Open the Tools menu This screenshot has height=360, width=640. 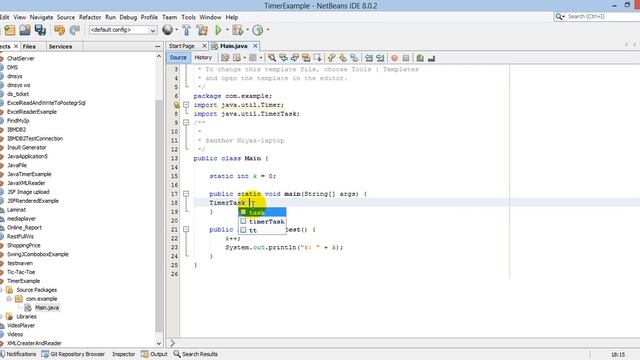tap(188, 17)
